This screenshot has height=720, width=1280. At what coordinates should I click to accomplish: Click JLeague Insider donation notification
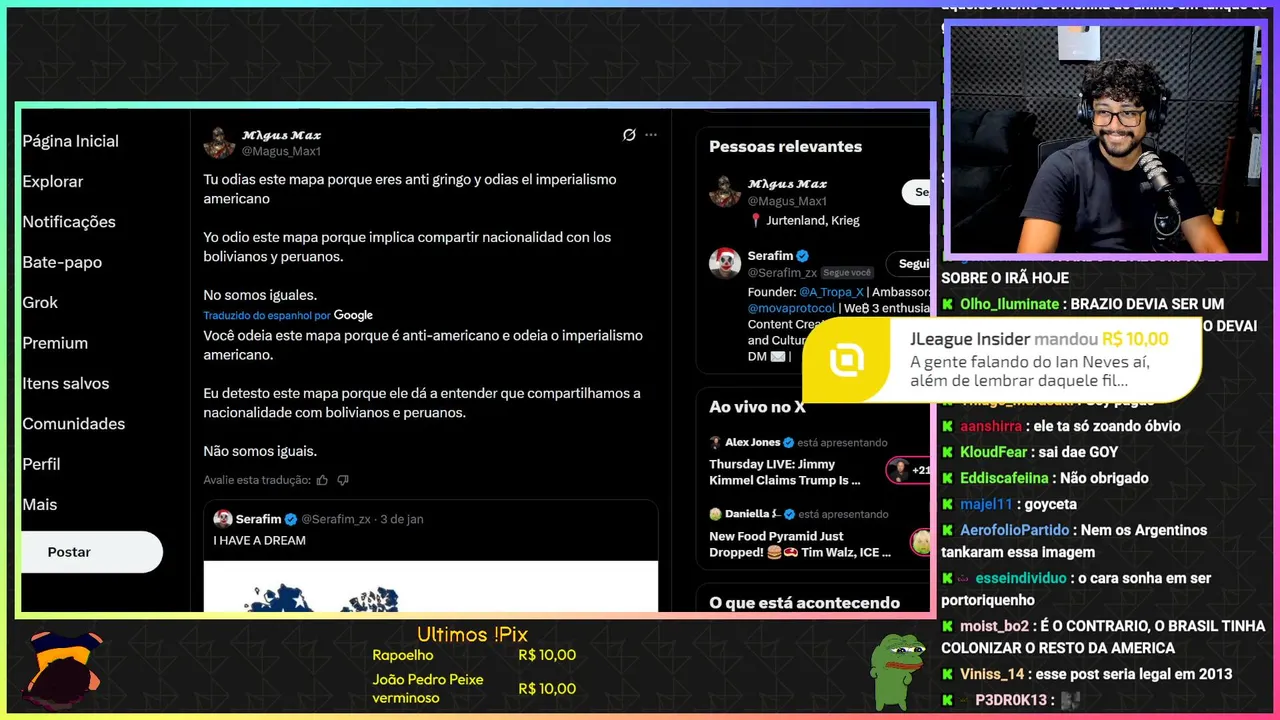click(1002, 360)
